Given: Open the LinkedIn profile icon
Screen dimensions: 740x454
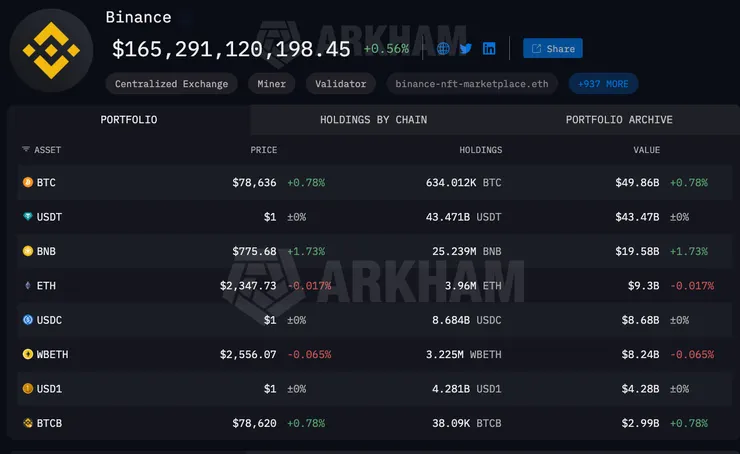Looking at the screenshot, I should (489, 49).
